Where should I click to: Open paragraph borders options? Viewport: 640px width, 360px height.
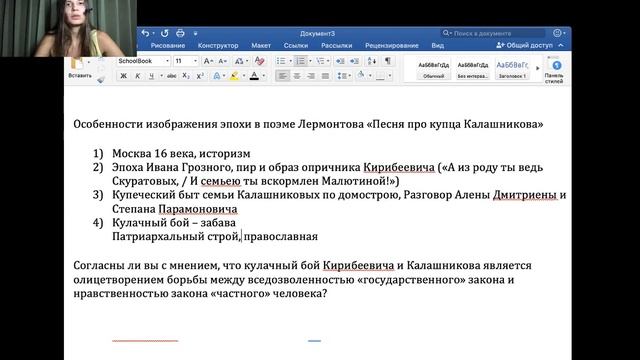click(380, 76)
